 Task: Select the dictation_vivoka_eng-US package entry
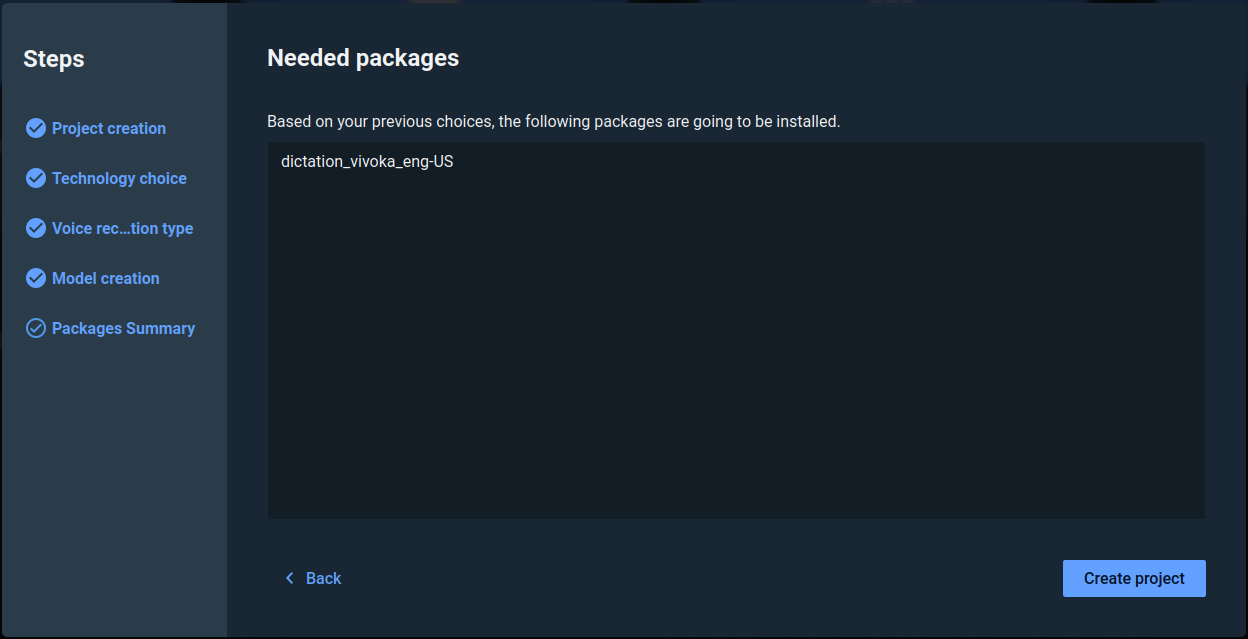[x=367, y=161]
